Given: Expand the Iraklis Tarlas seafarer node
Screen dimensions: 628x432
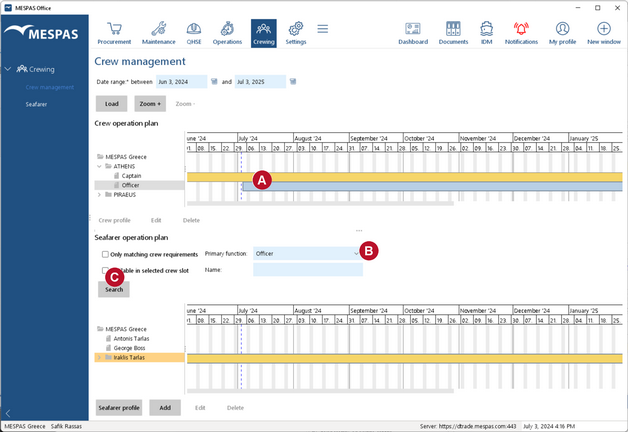Looking at the screenshot, I should pos(99,357).
